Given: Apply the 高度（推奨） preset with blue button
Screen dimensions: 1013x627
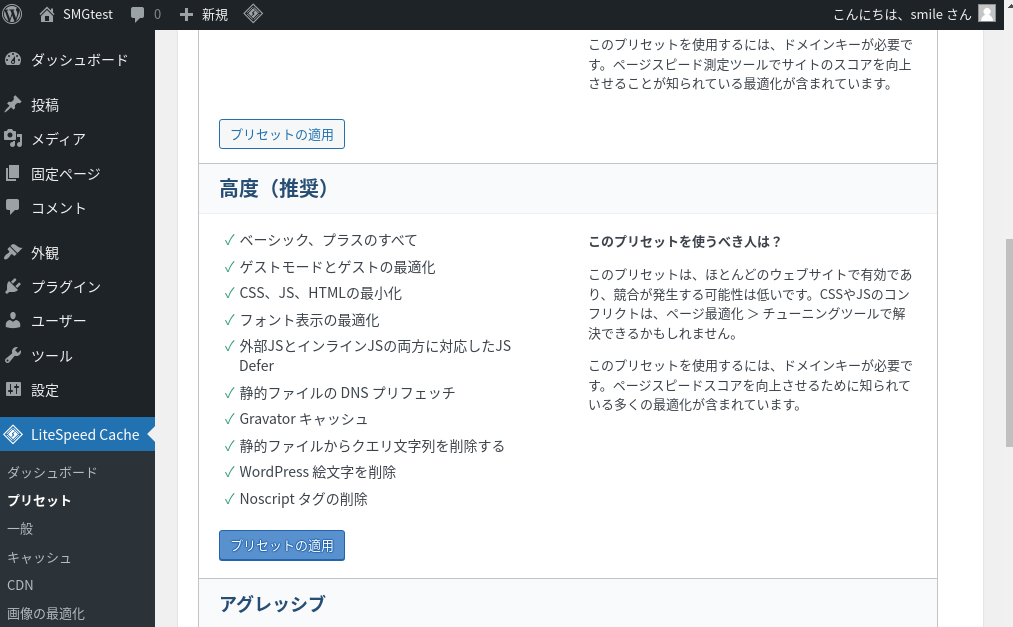Looking at the screenshot, I should (x=282, y=546).
